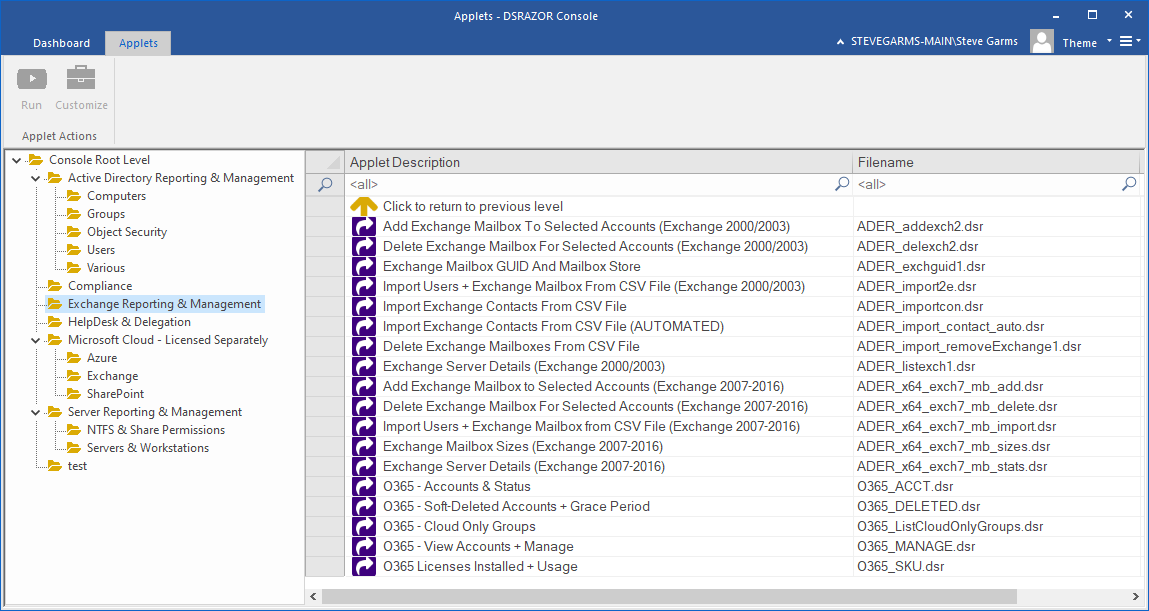The width and height of the screenshot is (1149, 611).
Task: Click the user avatar icon near Theme
Action: coord(1041,40)
